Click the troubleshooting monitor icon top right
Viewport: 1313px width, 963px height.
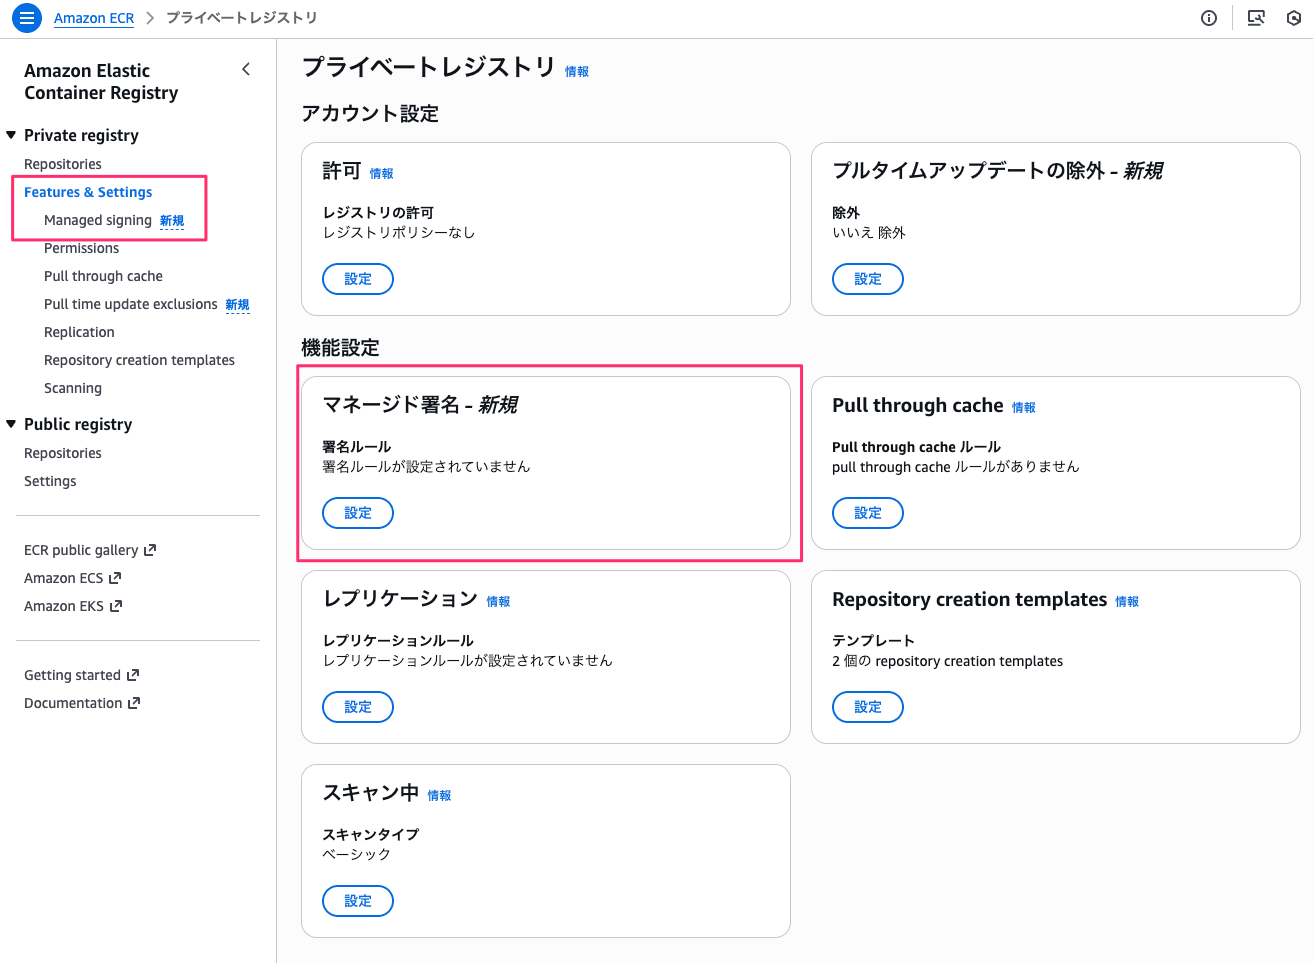1256,18
